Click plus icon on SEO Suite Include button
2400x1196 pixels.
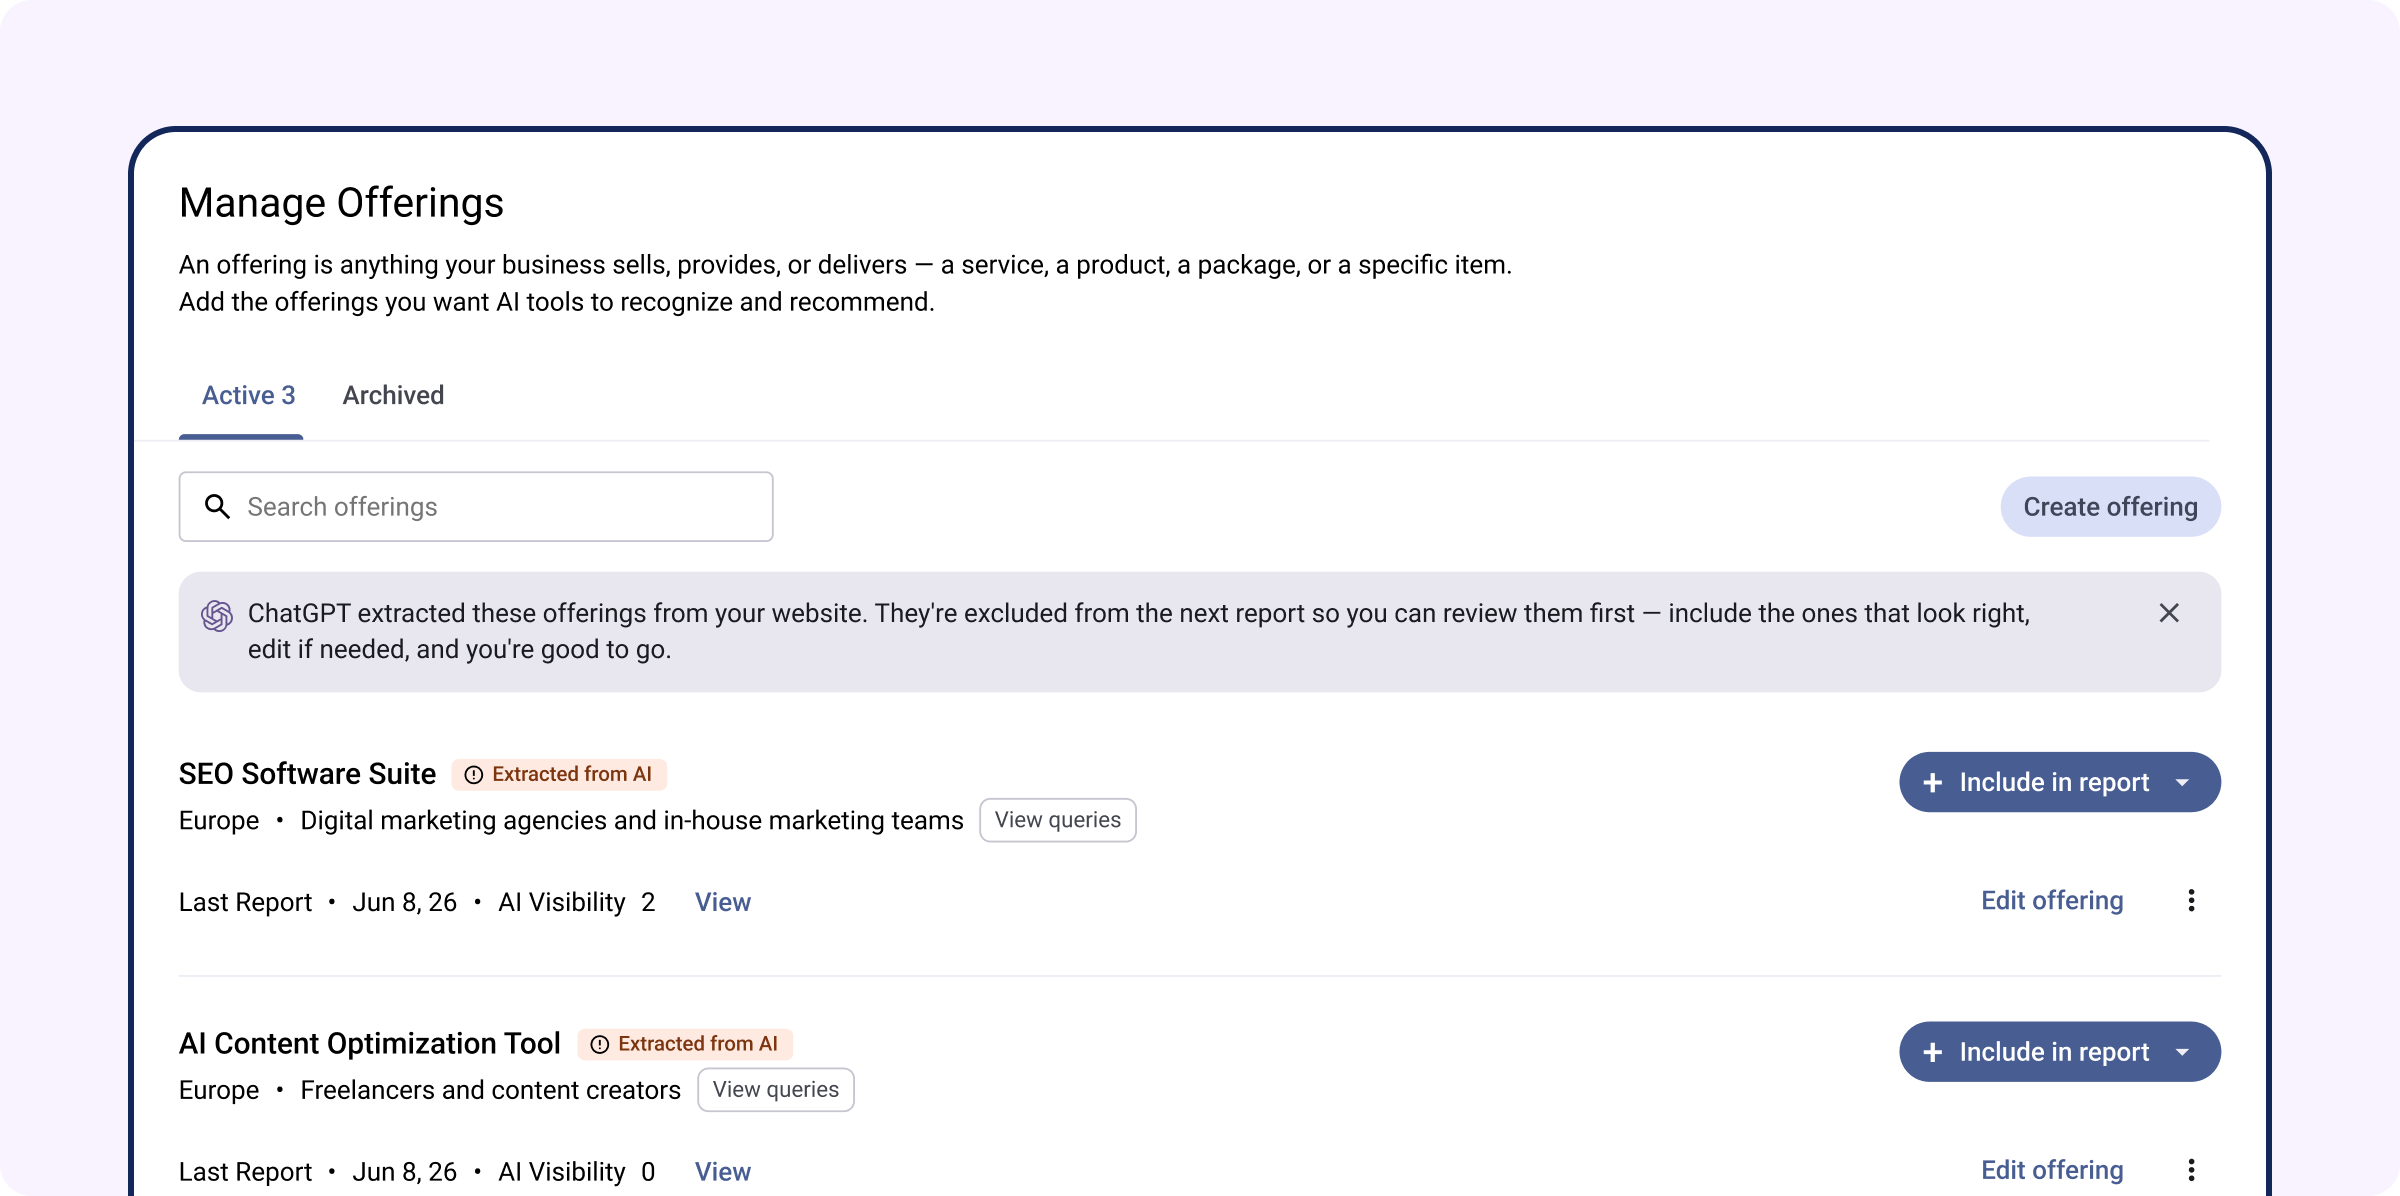click(x=1933, y=783)
